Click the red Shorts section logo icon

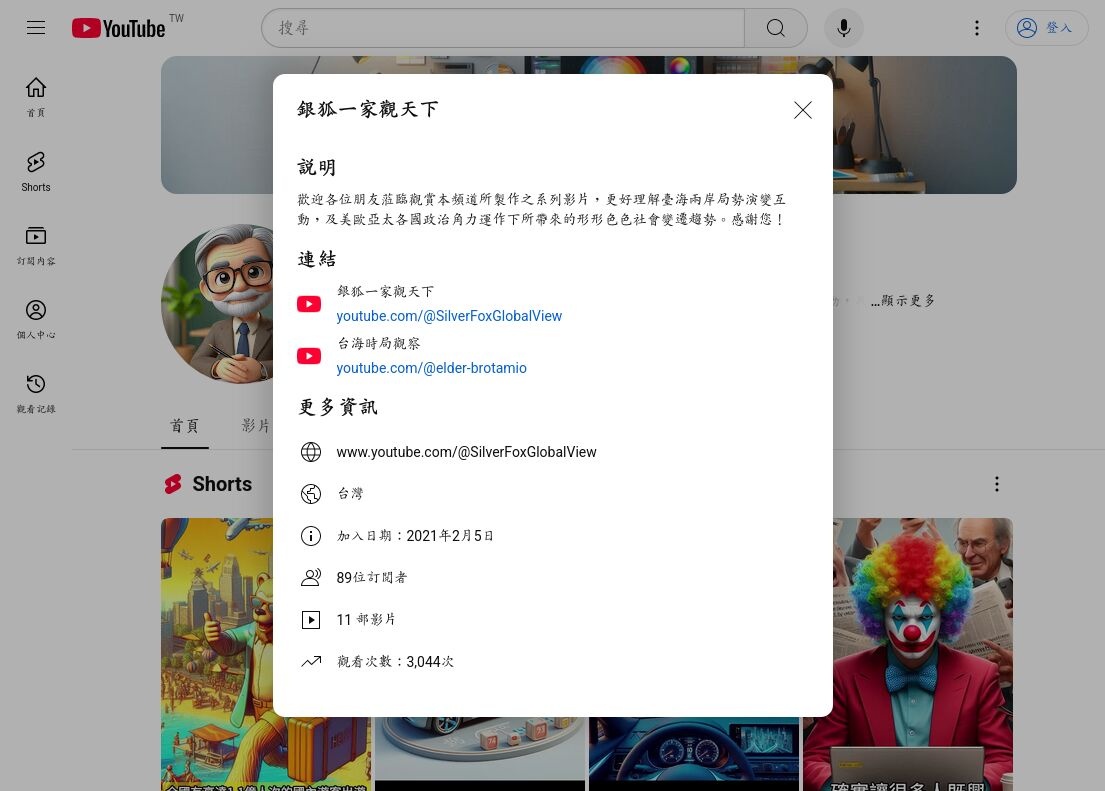pos(173,484)
